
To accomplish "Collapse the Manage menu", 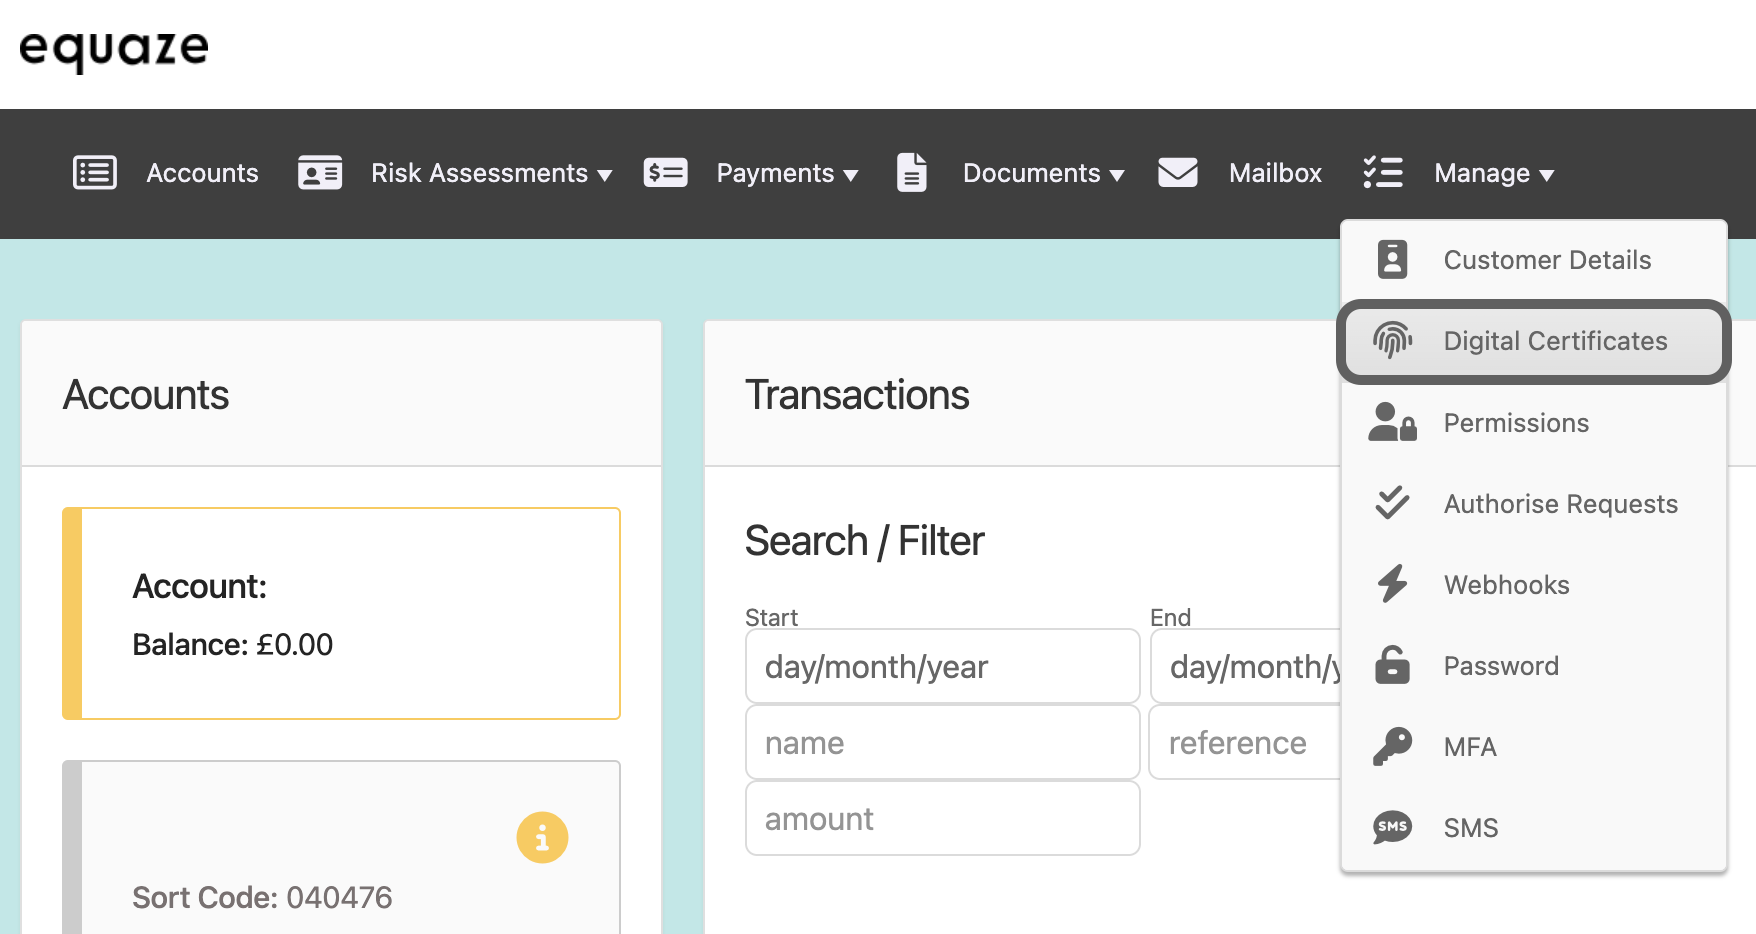I will pyautogui.click(x=1493, y=174).
